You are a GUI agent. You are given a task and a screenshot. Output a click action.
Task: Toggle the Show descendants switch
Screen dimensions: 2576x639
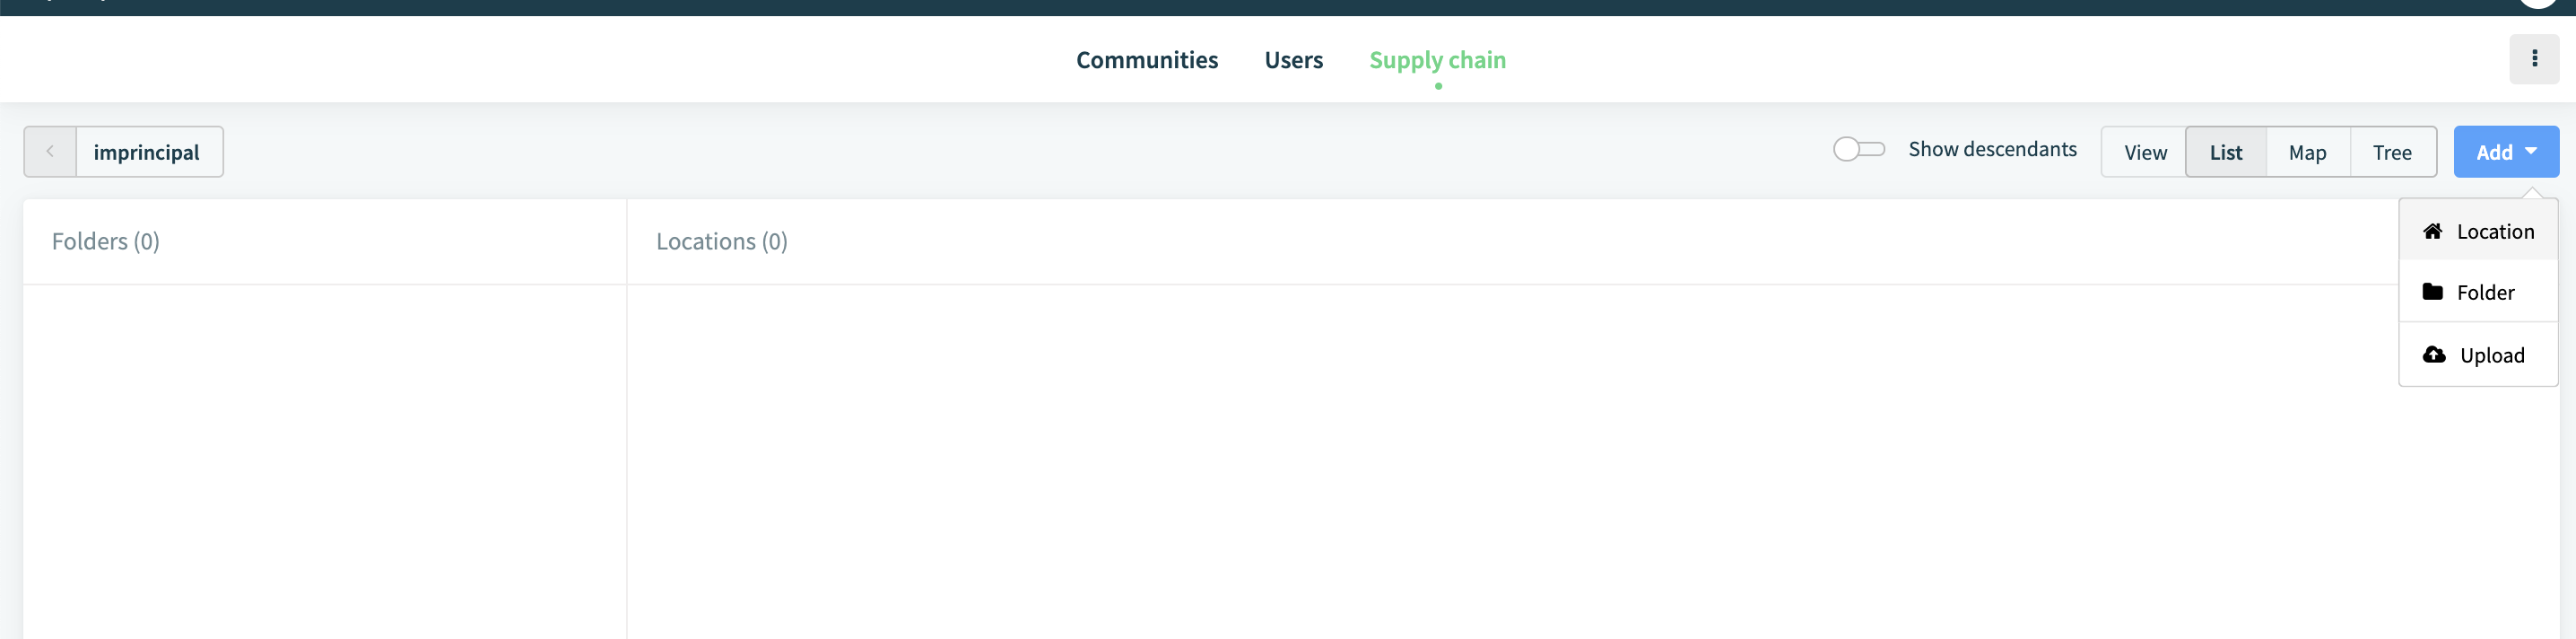tap(1858, 149)
